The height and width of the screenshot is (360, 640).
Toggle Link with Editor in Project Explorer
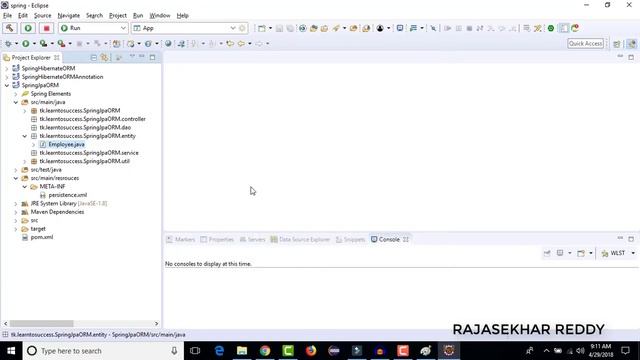104,58
